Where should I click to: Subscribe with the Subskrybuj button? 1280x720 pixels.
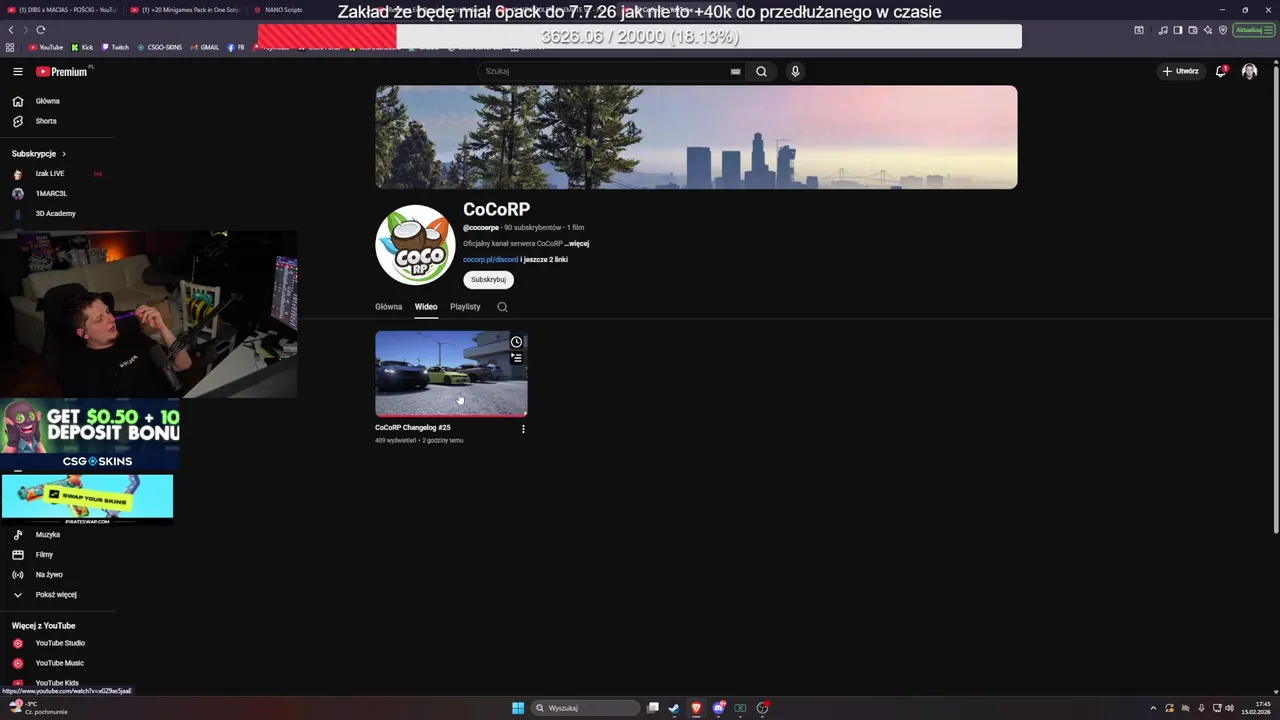click(488, 280)
